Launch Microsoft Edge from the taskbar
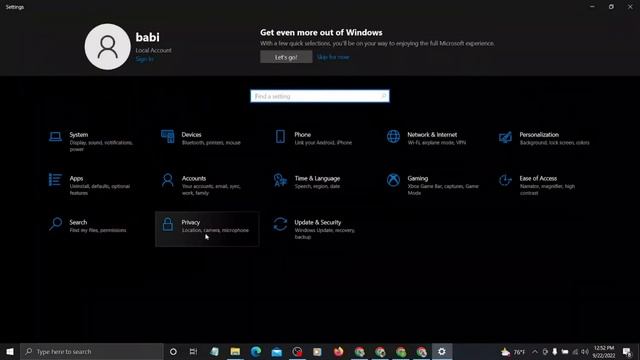640x360 pixels. point(256,351)
